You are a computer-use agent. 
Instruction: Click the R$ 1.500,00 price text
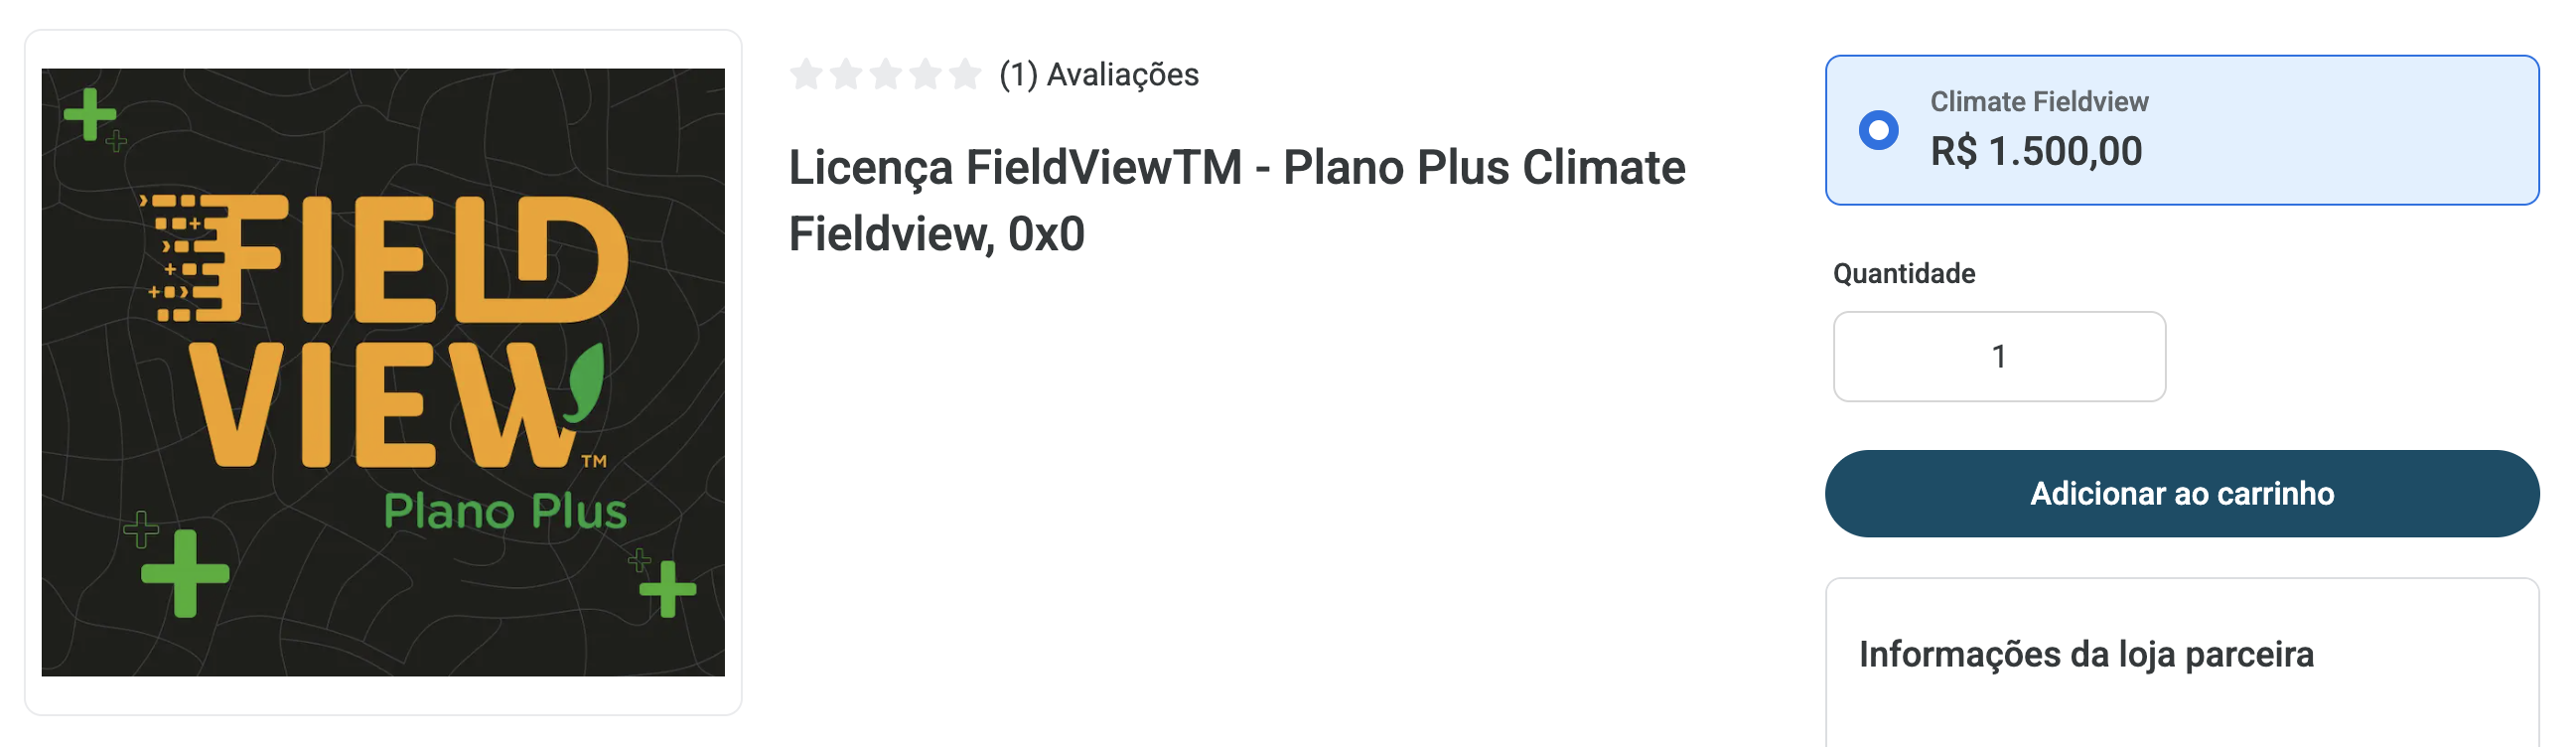[x=2035, y=152]
